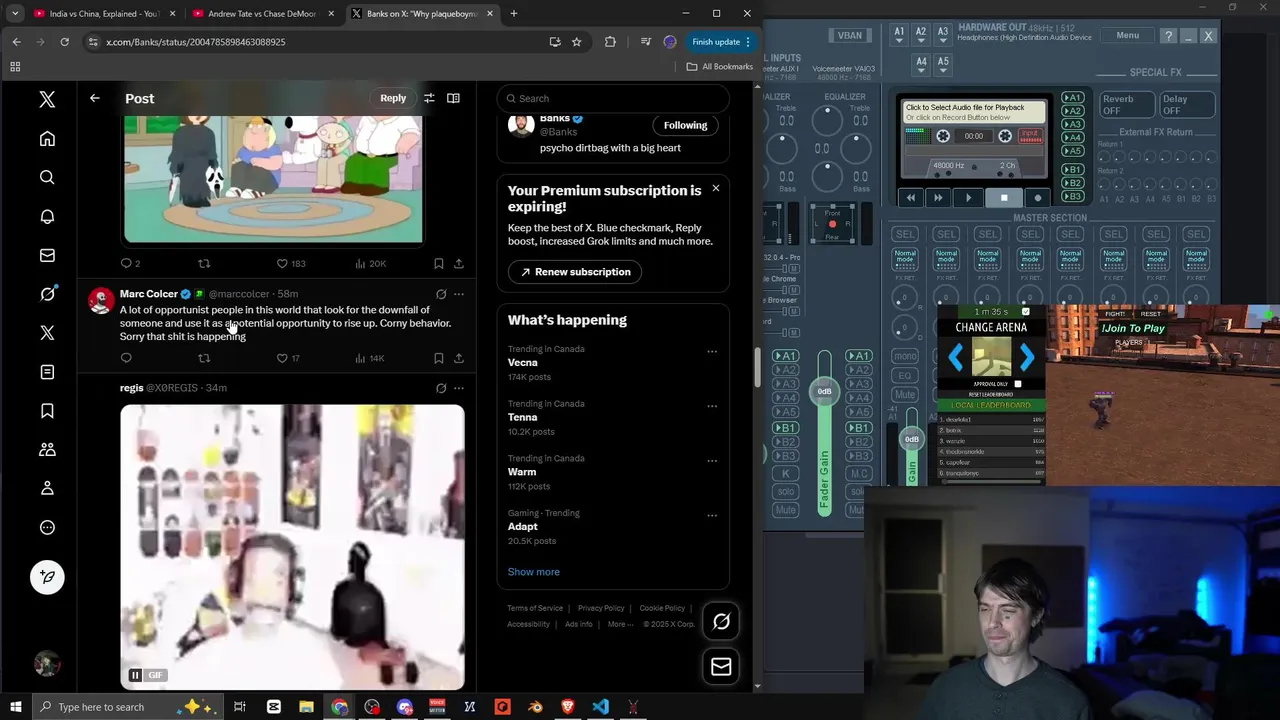Open A3 hardware out device dropdown
The image size is (1280, 720).
tap(943, 34)
